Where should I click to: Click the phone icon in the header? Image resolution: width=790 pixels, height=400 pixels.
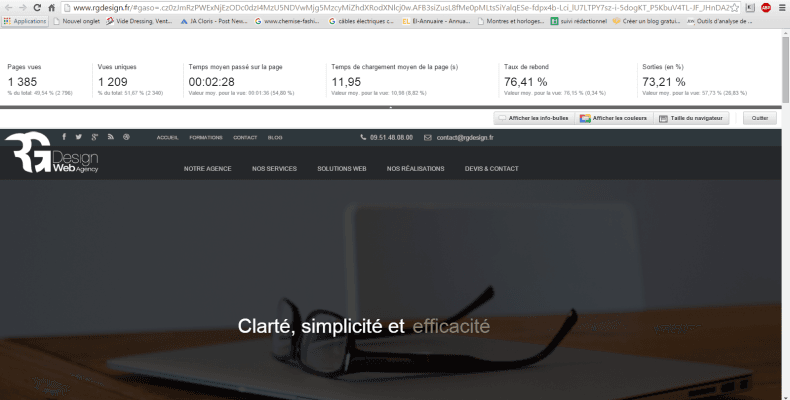click(363, 137)
